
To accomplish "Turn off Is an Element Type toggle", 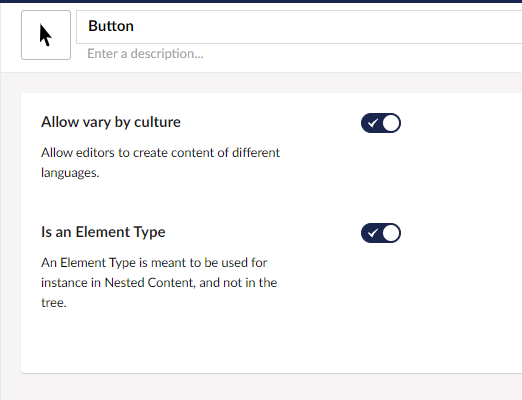I will click(381, 233).
